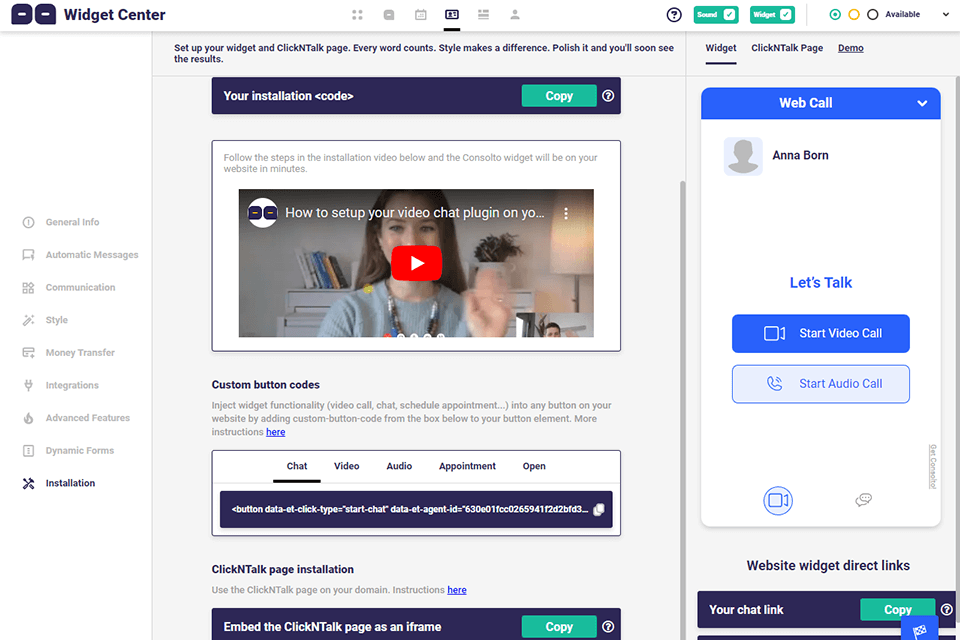960x640 pixels.
Task: Select the widget center icon in top navigation
Action: pos(452,15)
